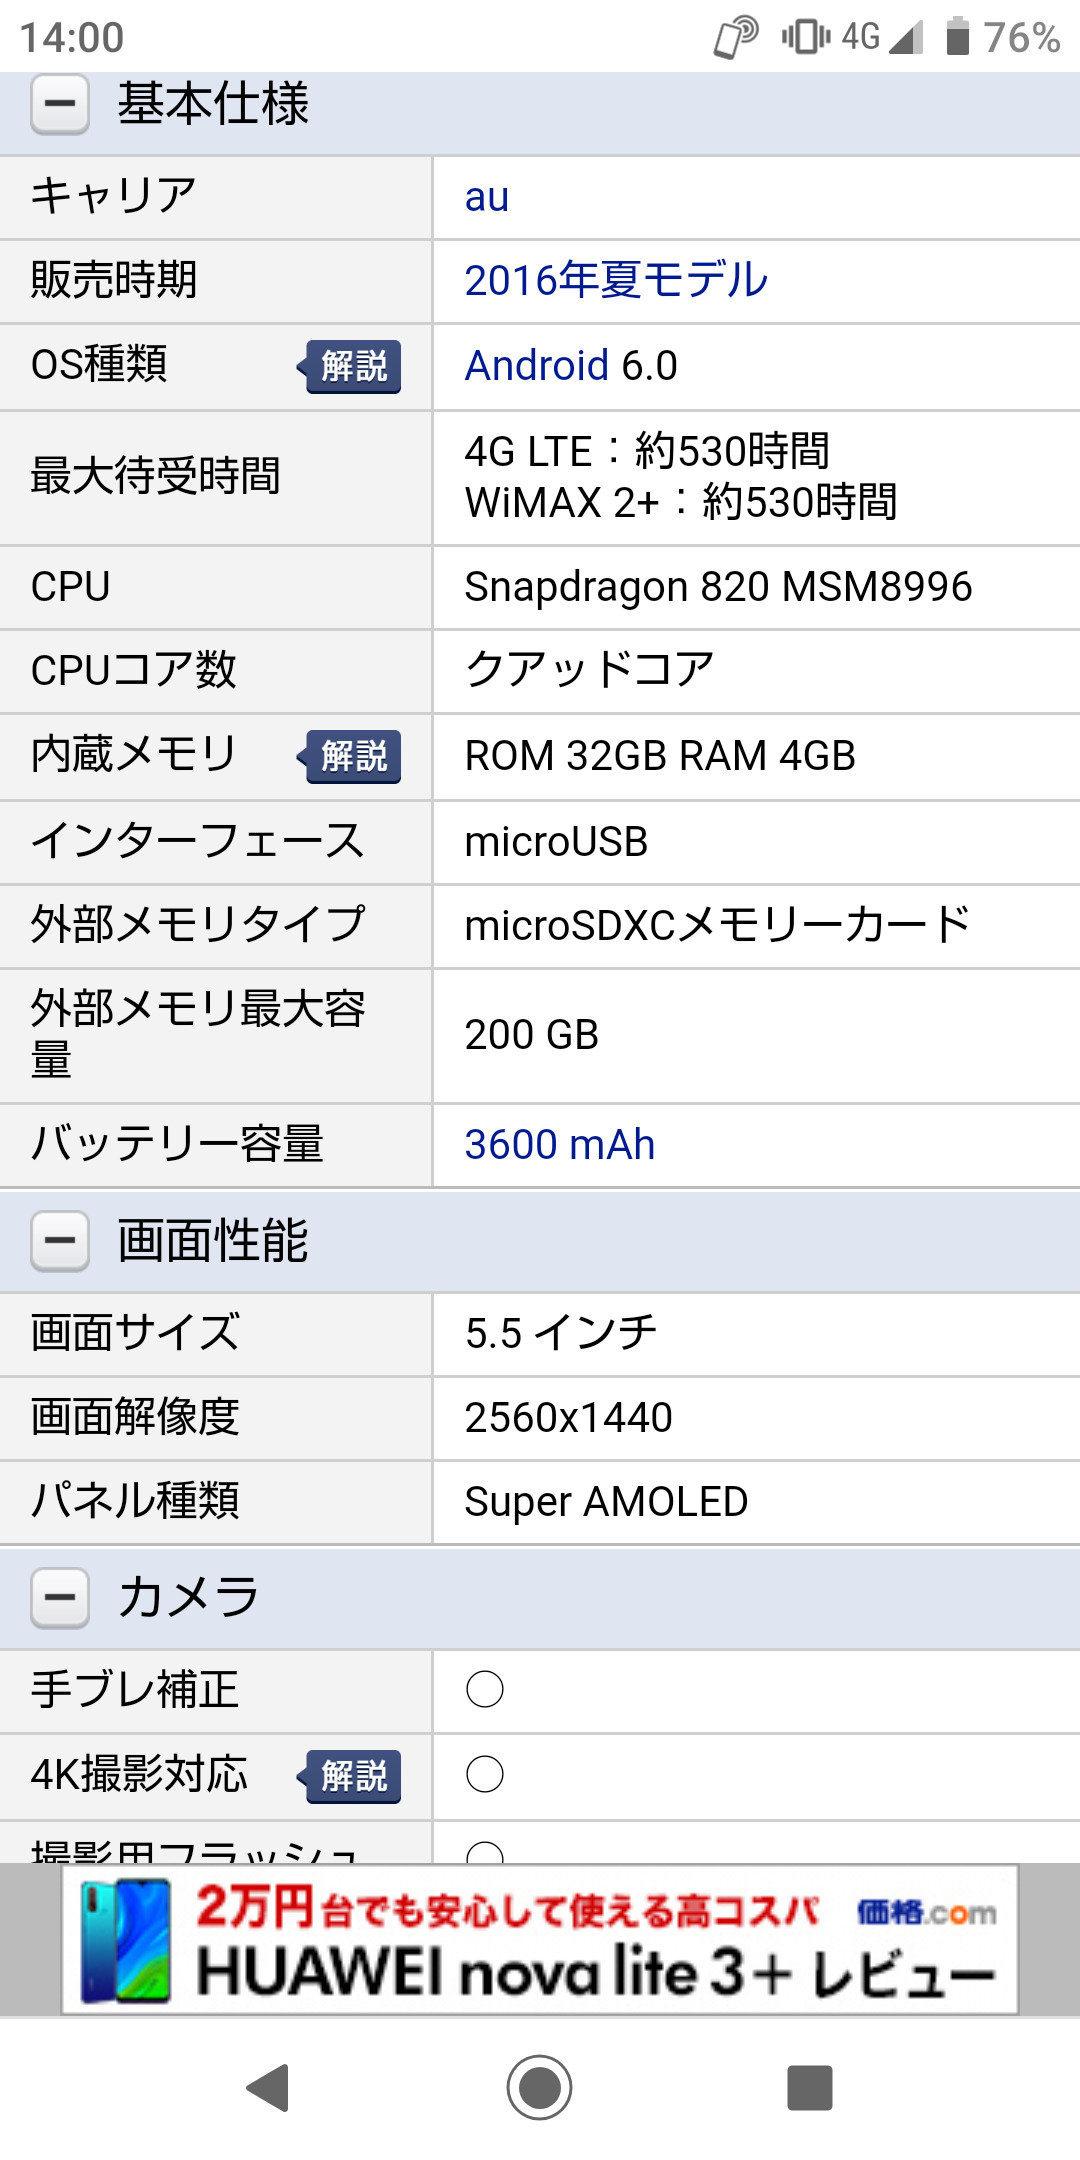The width and height of the screenshot is (1080, 2160).
Task: Open the au carrier link
Action: [487, 197]
